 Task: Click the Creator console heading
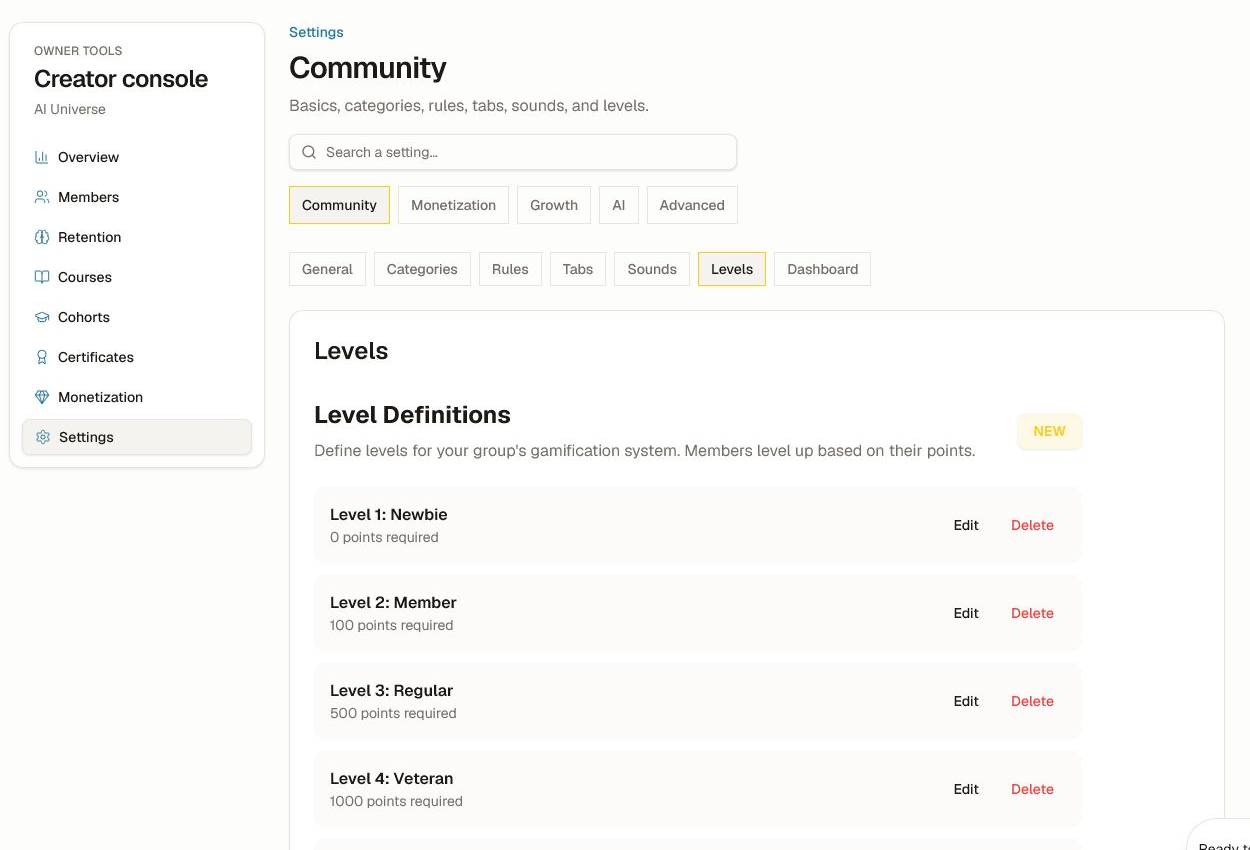point(121,79)
